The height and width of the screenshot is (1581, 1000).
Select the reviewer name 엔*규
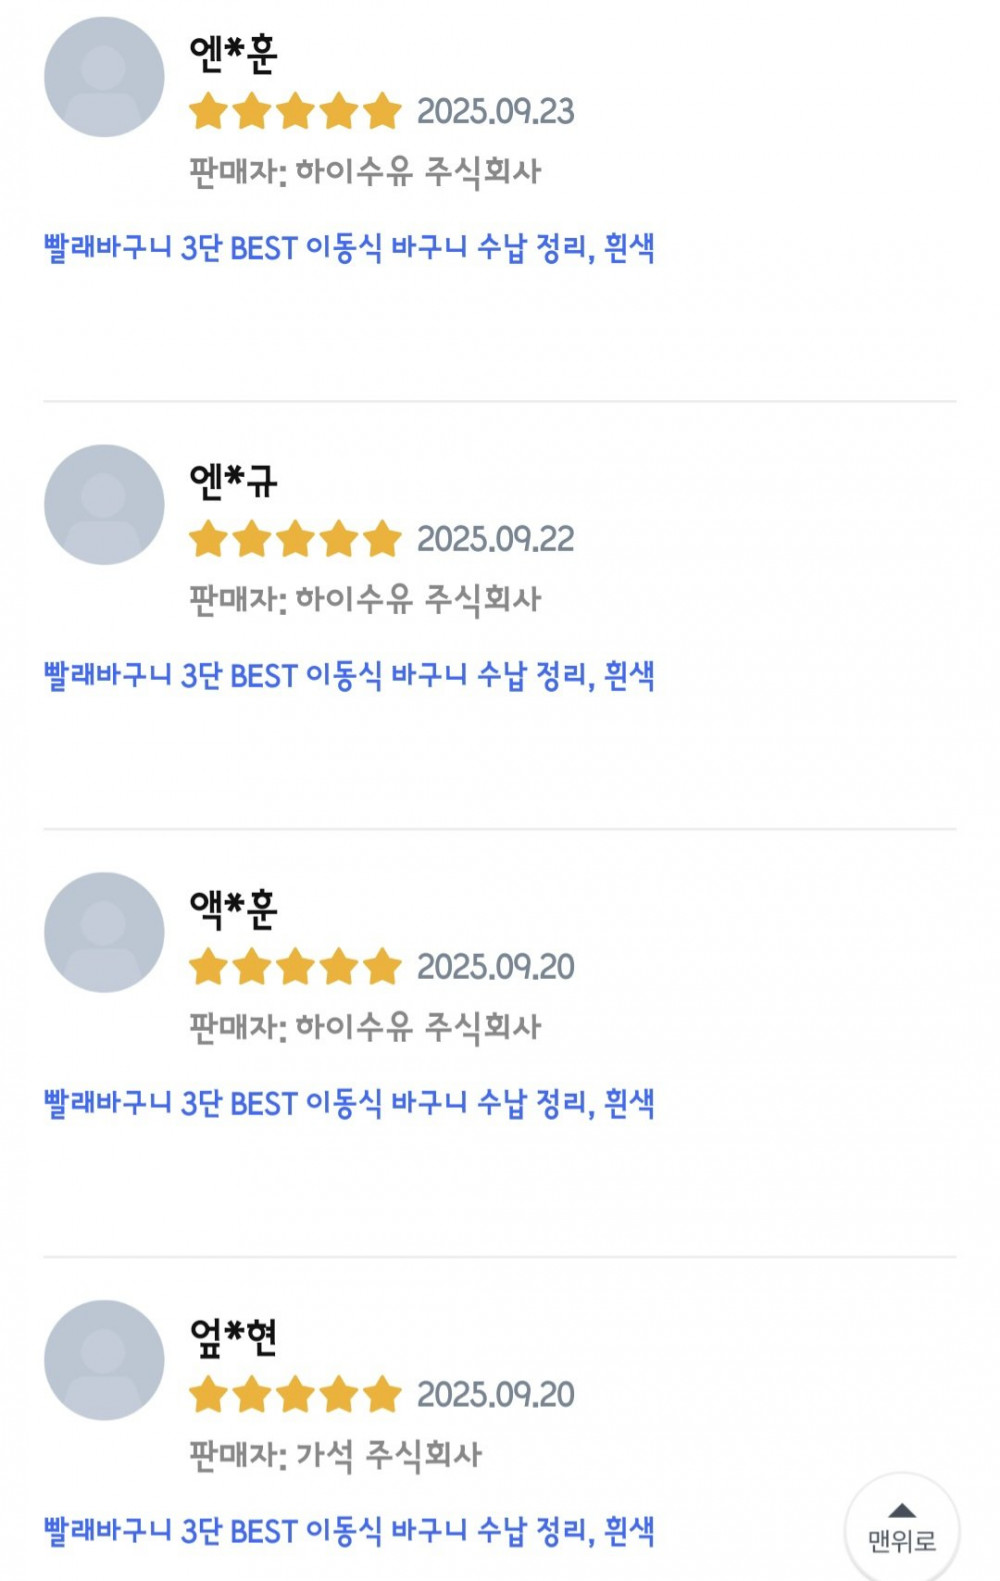point(233,481)
